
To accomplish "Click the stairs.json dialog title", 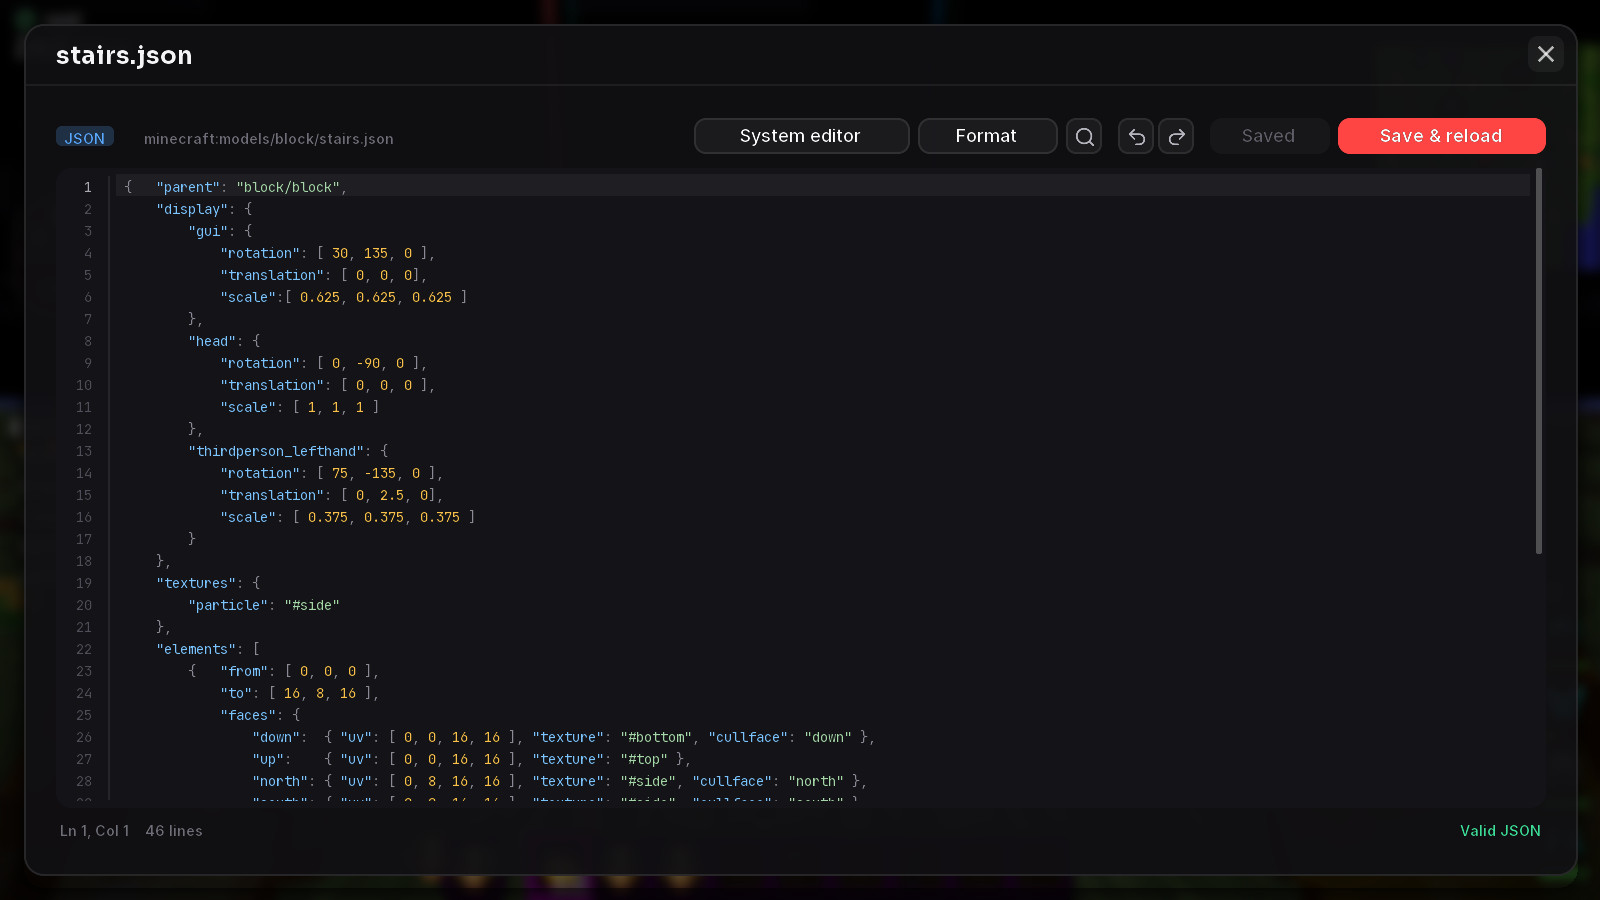I will (x=124, y=55).
